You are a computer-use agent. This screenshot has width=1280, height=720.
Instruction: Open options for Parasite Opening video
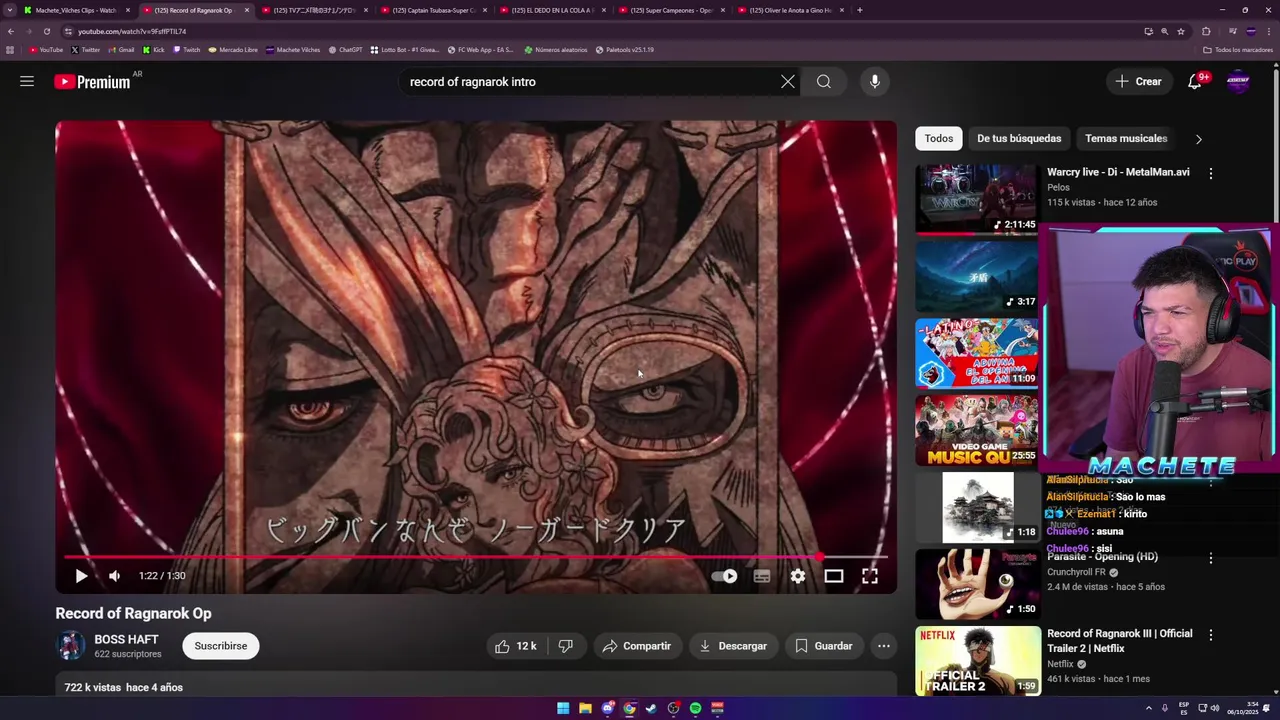coord(1210,558)
